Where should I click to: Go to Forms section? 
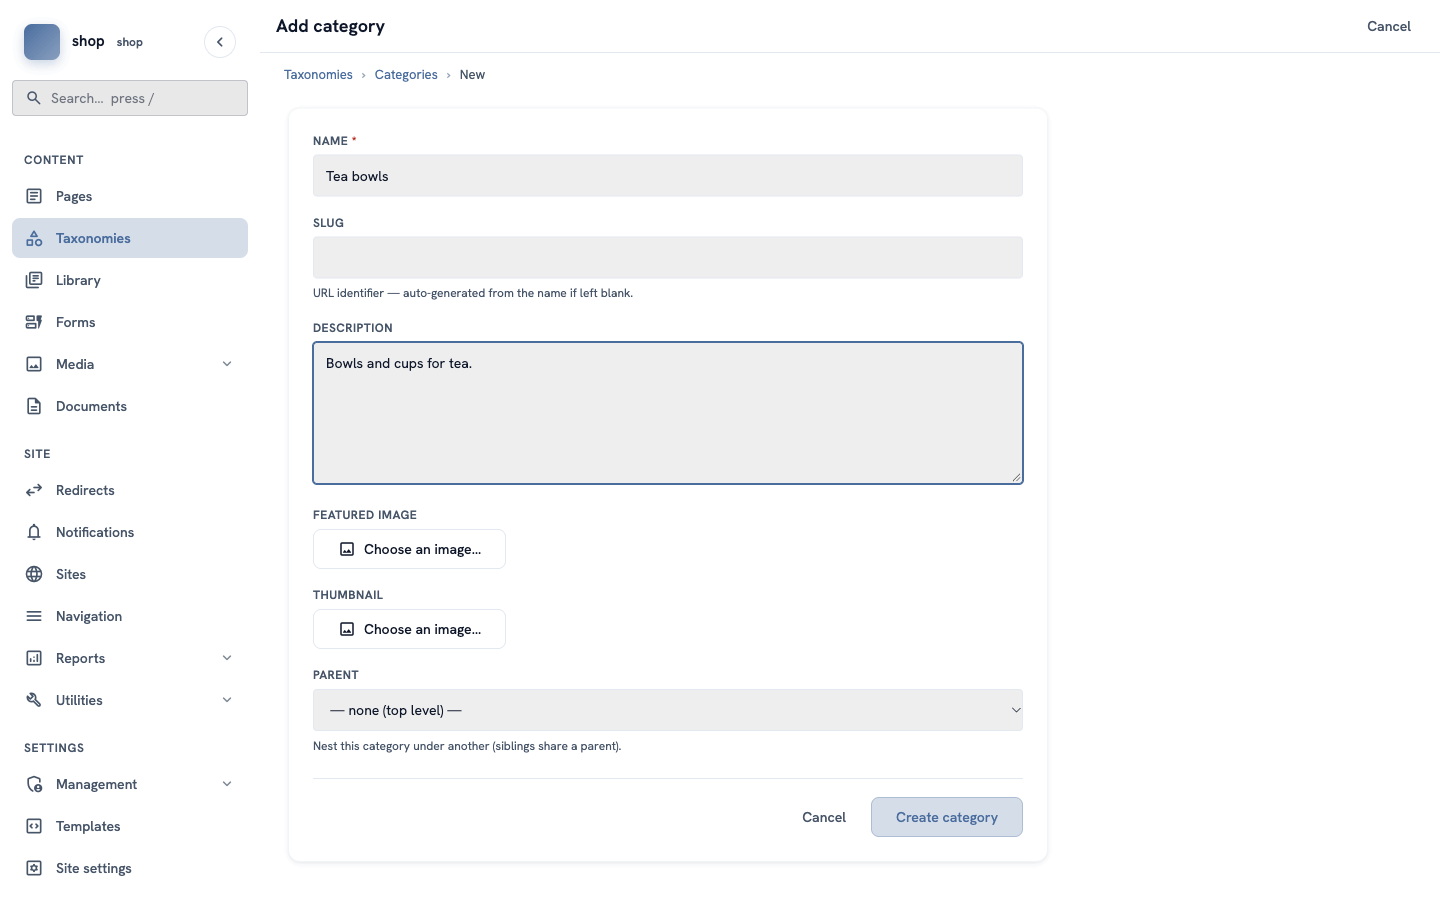coord(130,322)
